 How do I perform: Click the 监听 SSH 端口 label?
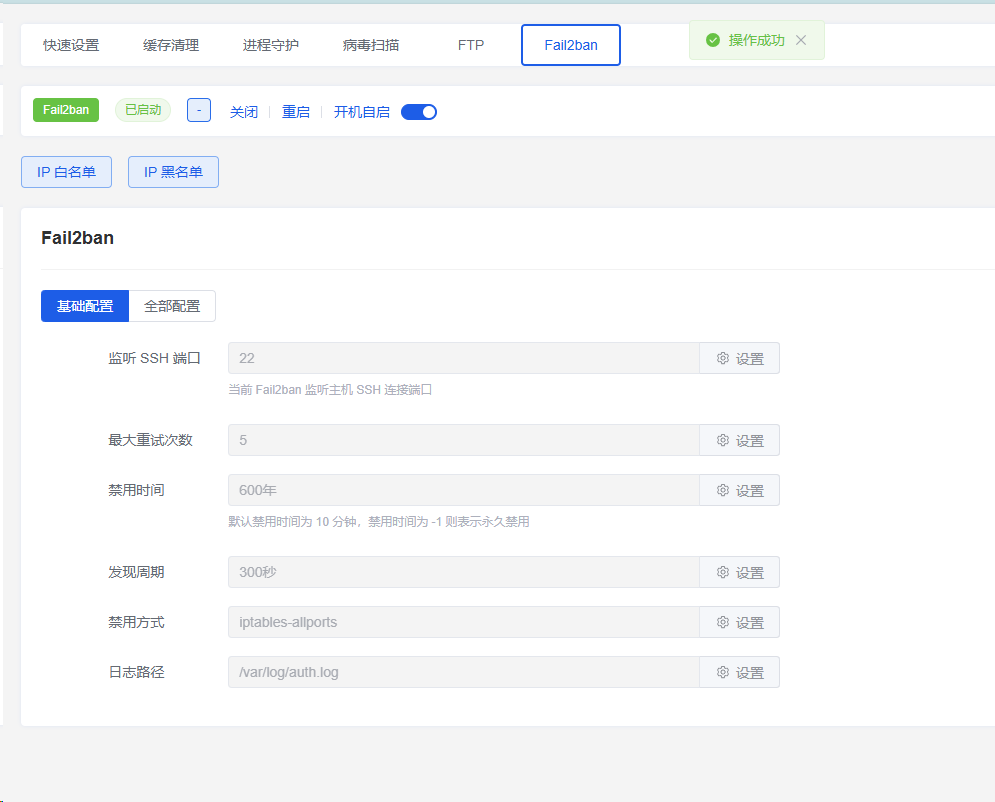[154, 358]
